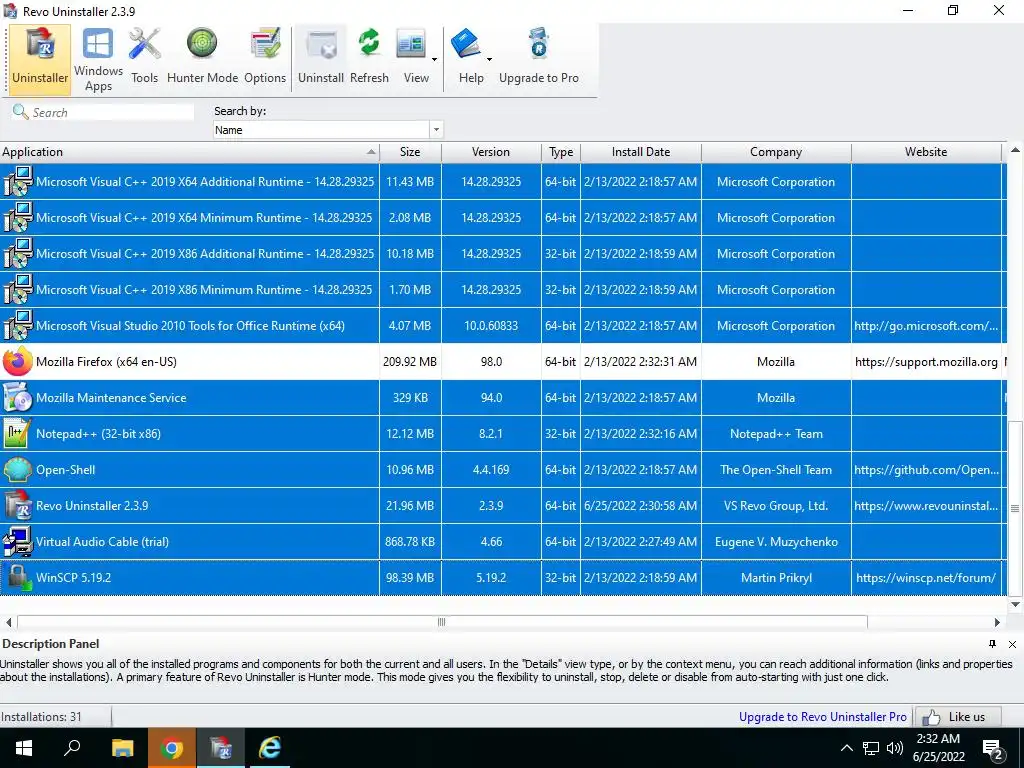Click 209.92 MB size cell
Screen dimensions: 1024x768
(x=410, y=362)
